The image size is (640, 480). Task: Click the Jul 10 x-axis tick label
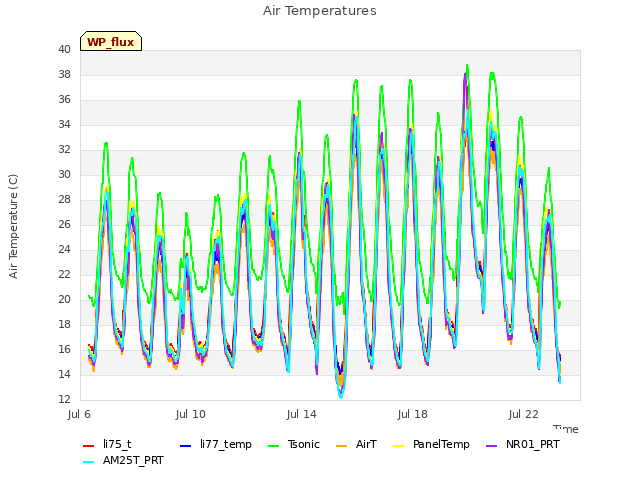coord(191,415)
